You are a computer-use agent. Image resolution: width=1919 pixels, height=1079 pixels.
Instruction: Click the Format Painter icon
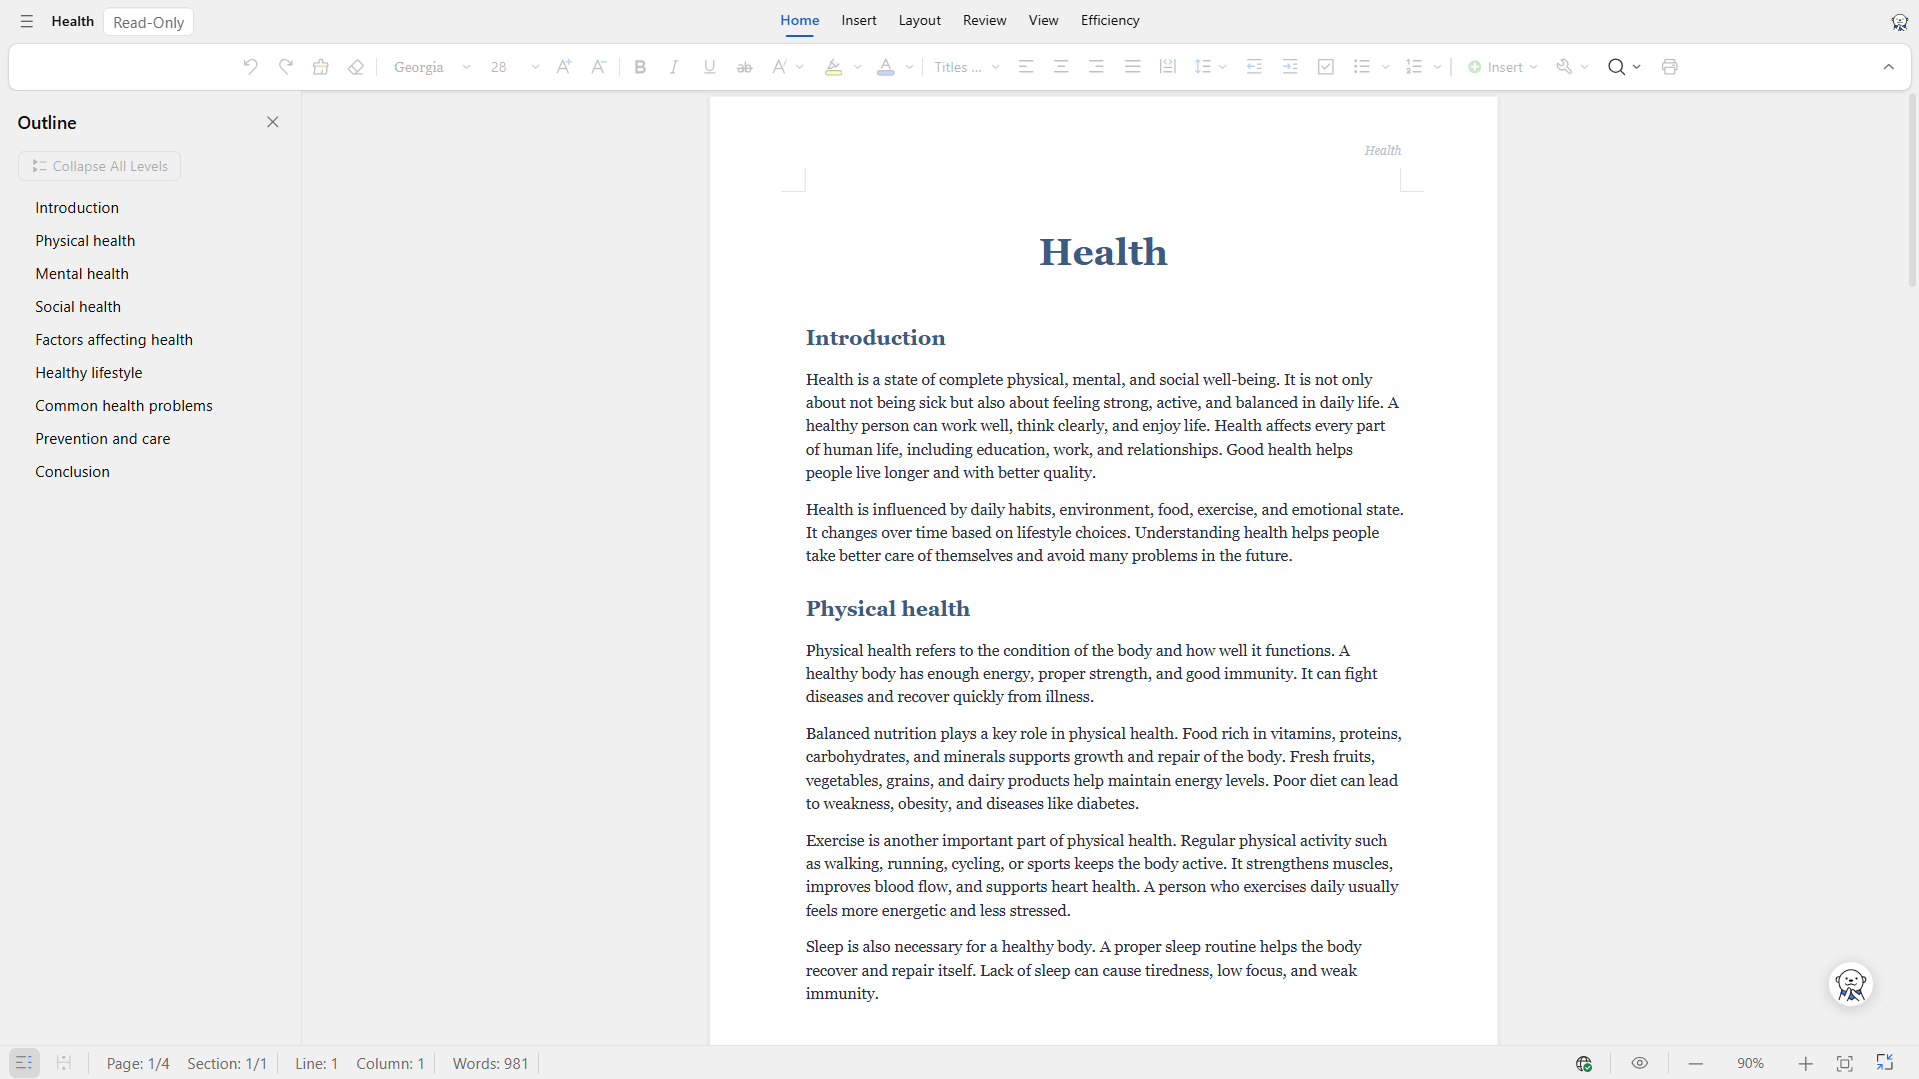coord(321,67)
